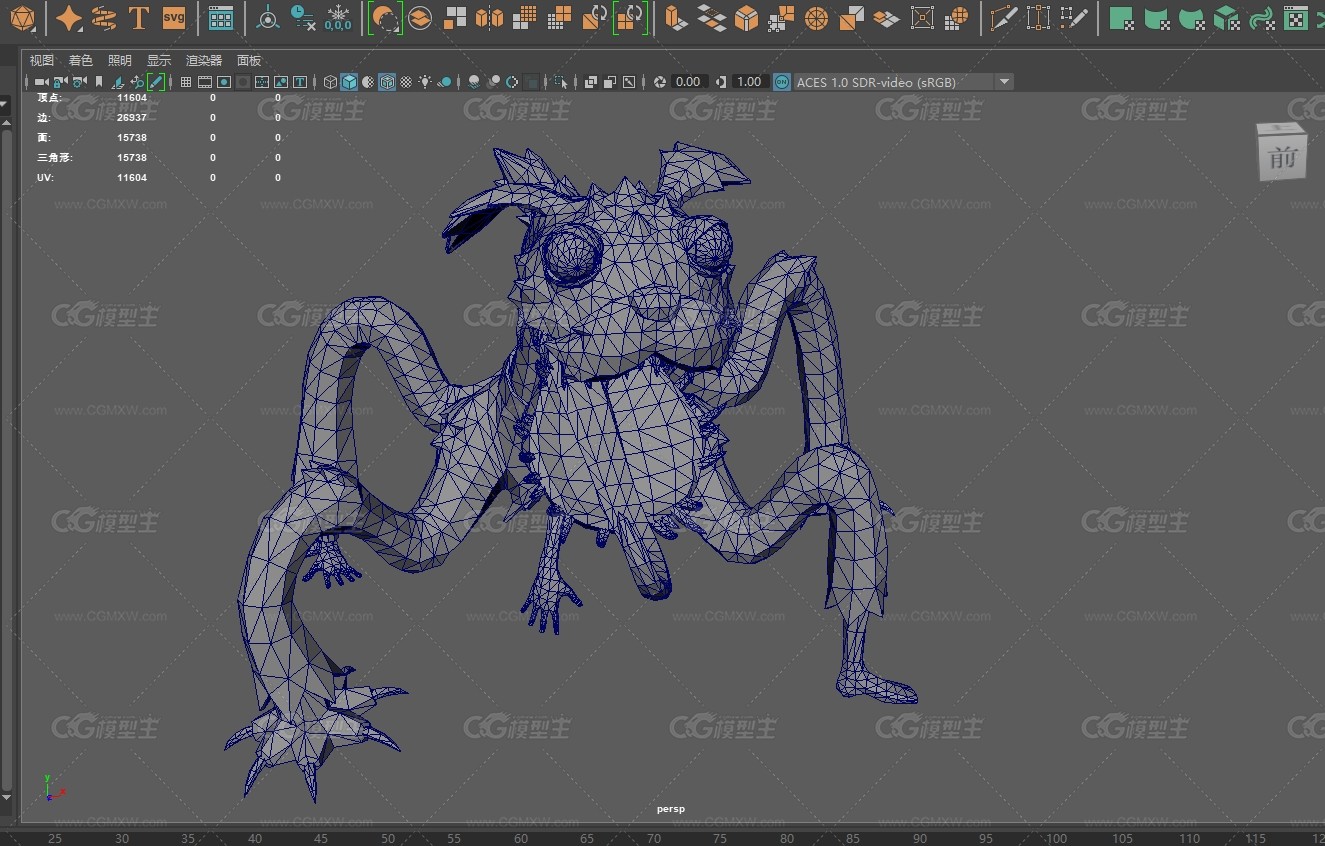1325x846 pixels.
Task: Click the SVG import tool
Action: pos(173,17)
